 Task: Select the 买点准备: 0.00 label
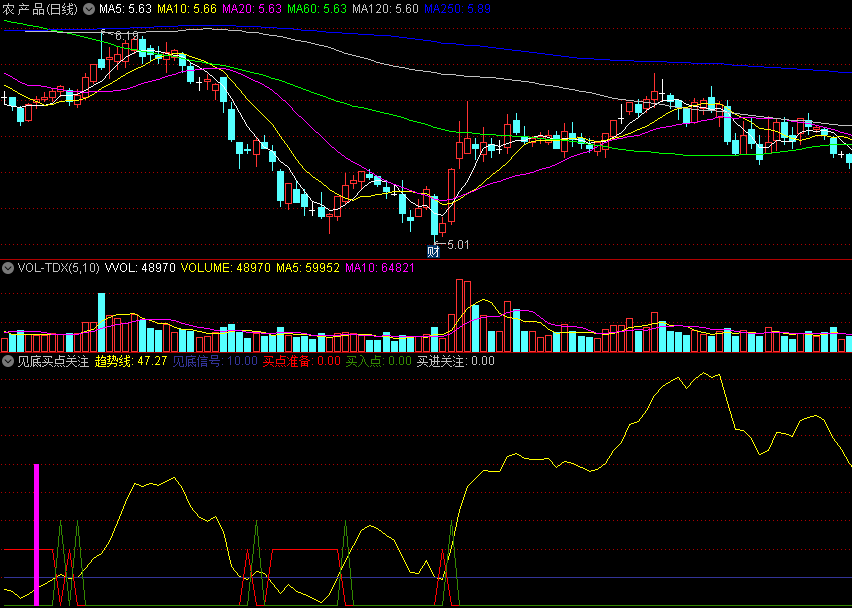[302, 361]
